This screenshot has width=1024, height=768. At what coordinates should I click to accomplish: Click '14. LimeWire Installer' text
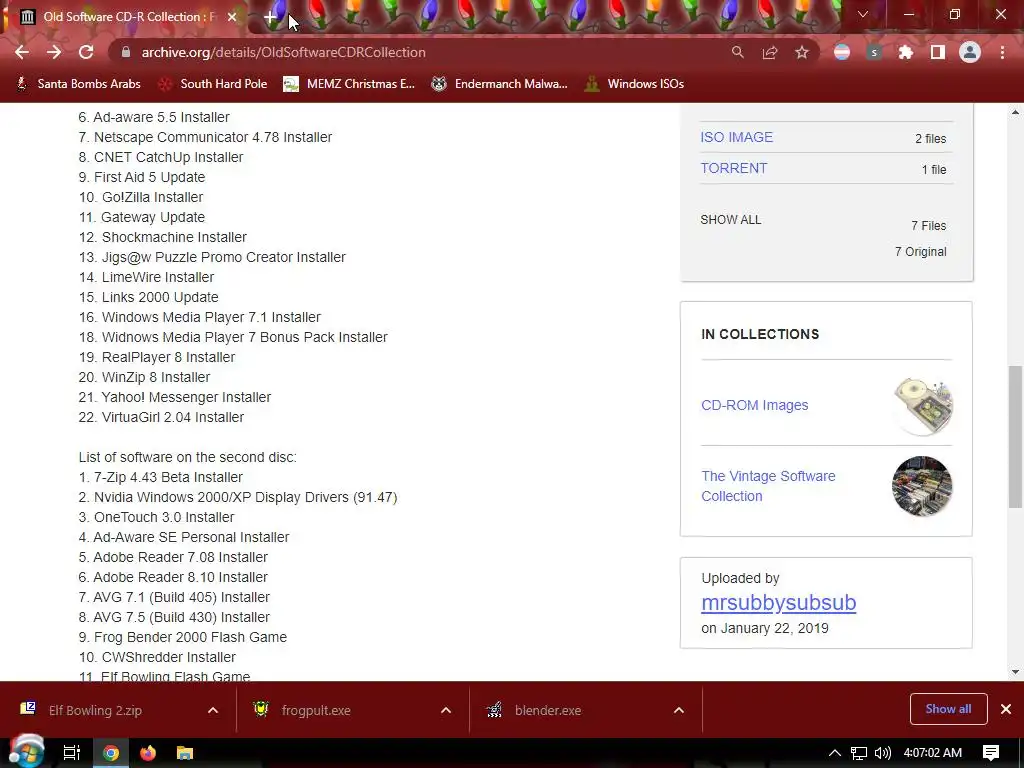146,277
